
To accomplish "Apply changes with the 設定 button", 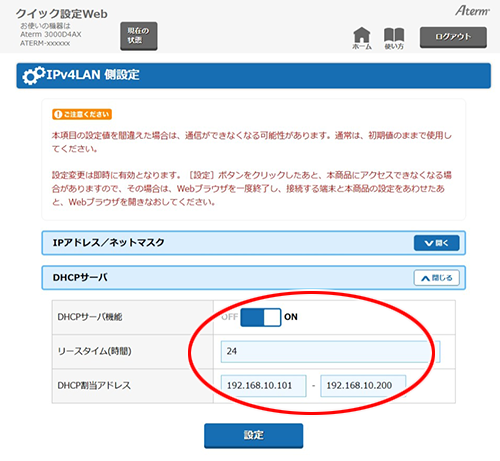I will [254, 435].
